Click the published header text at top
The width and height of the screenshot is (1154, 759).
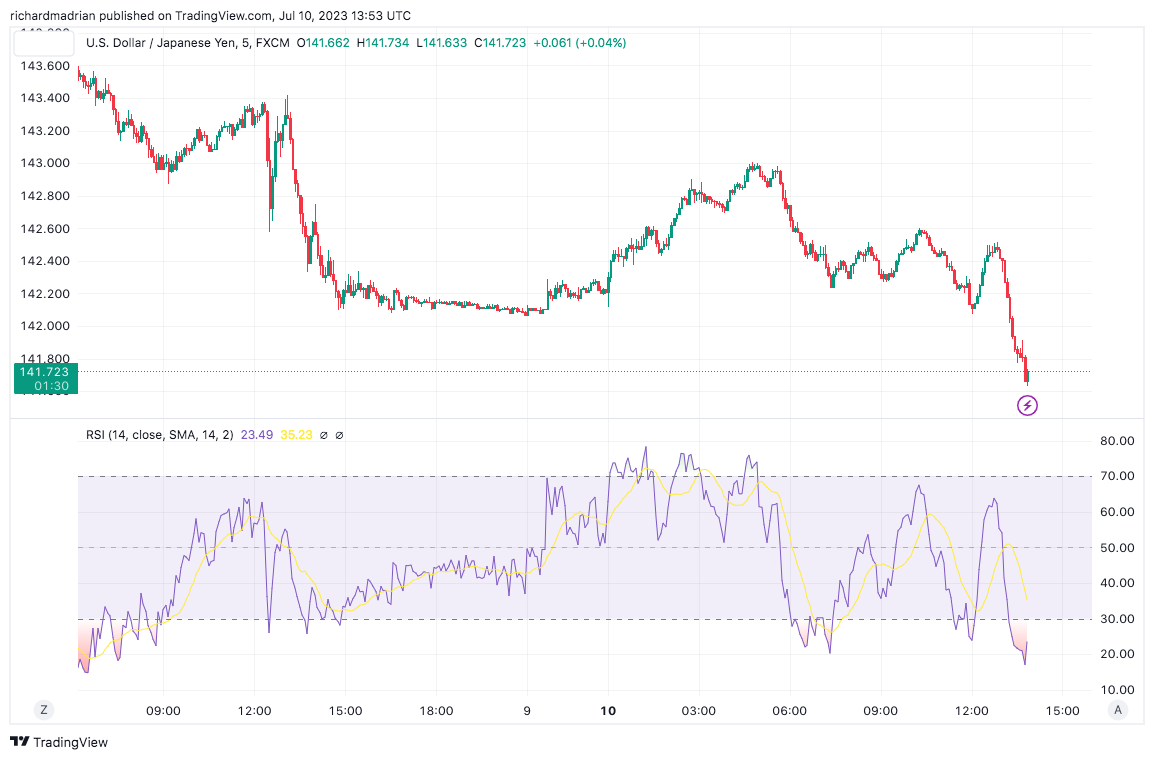click(210, 15)
